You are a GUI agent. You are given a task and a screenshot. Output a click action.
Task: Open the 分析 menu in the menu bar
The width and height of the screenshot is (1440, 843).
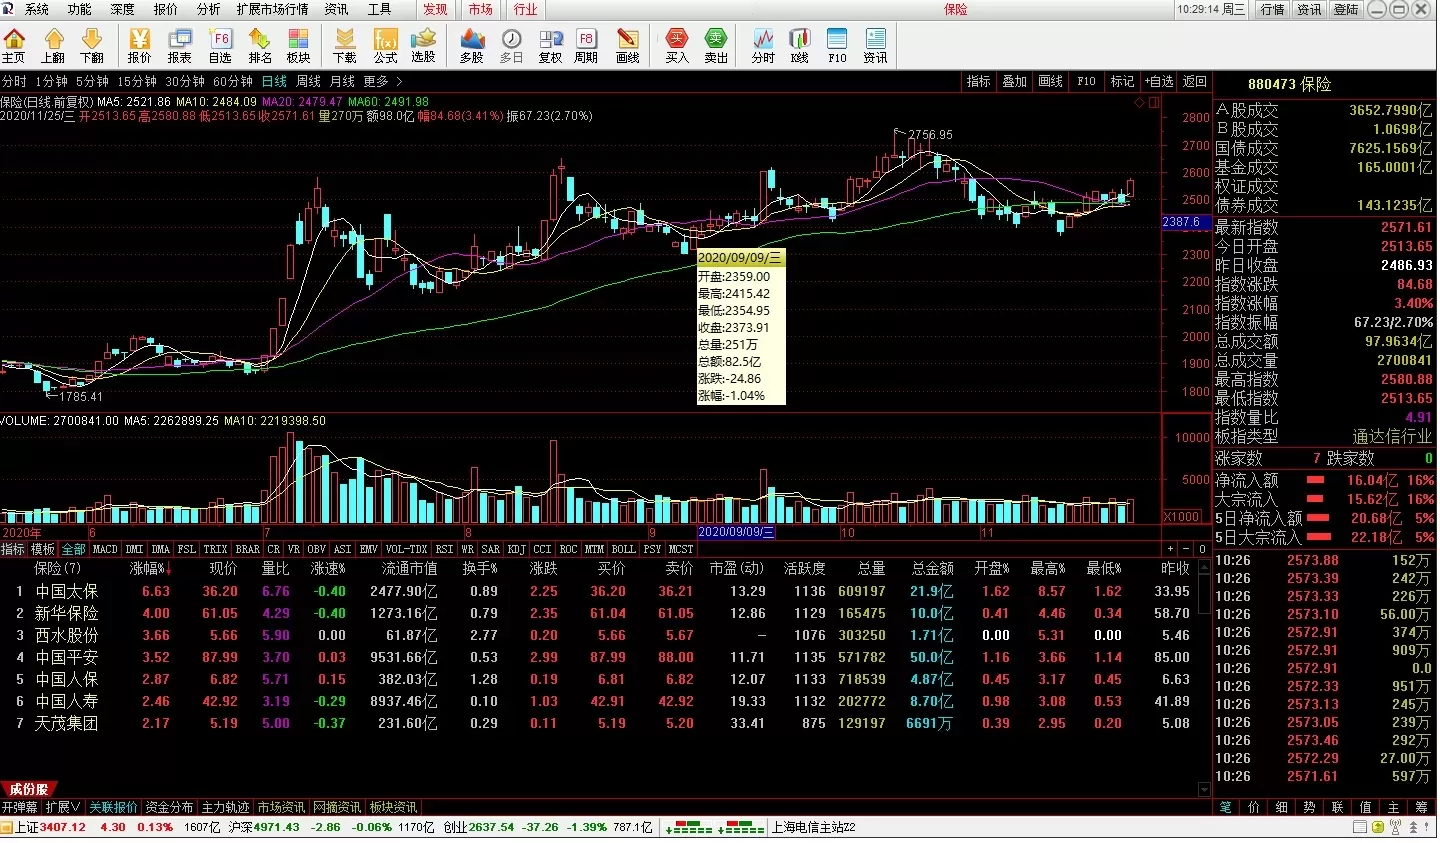point(208,9)
